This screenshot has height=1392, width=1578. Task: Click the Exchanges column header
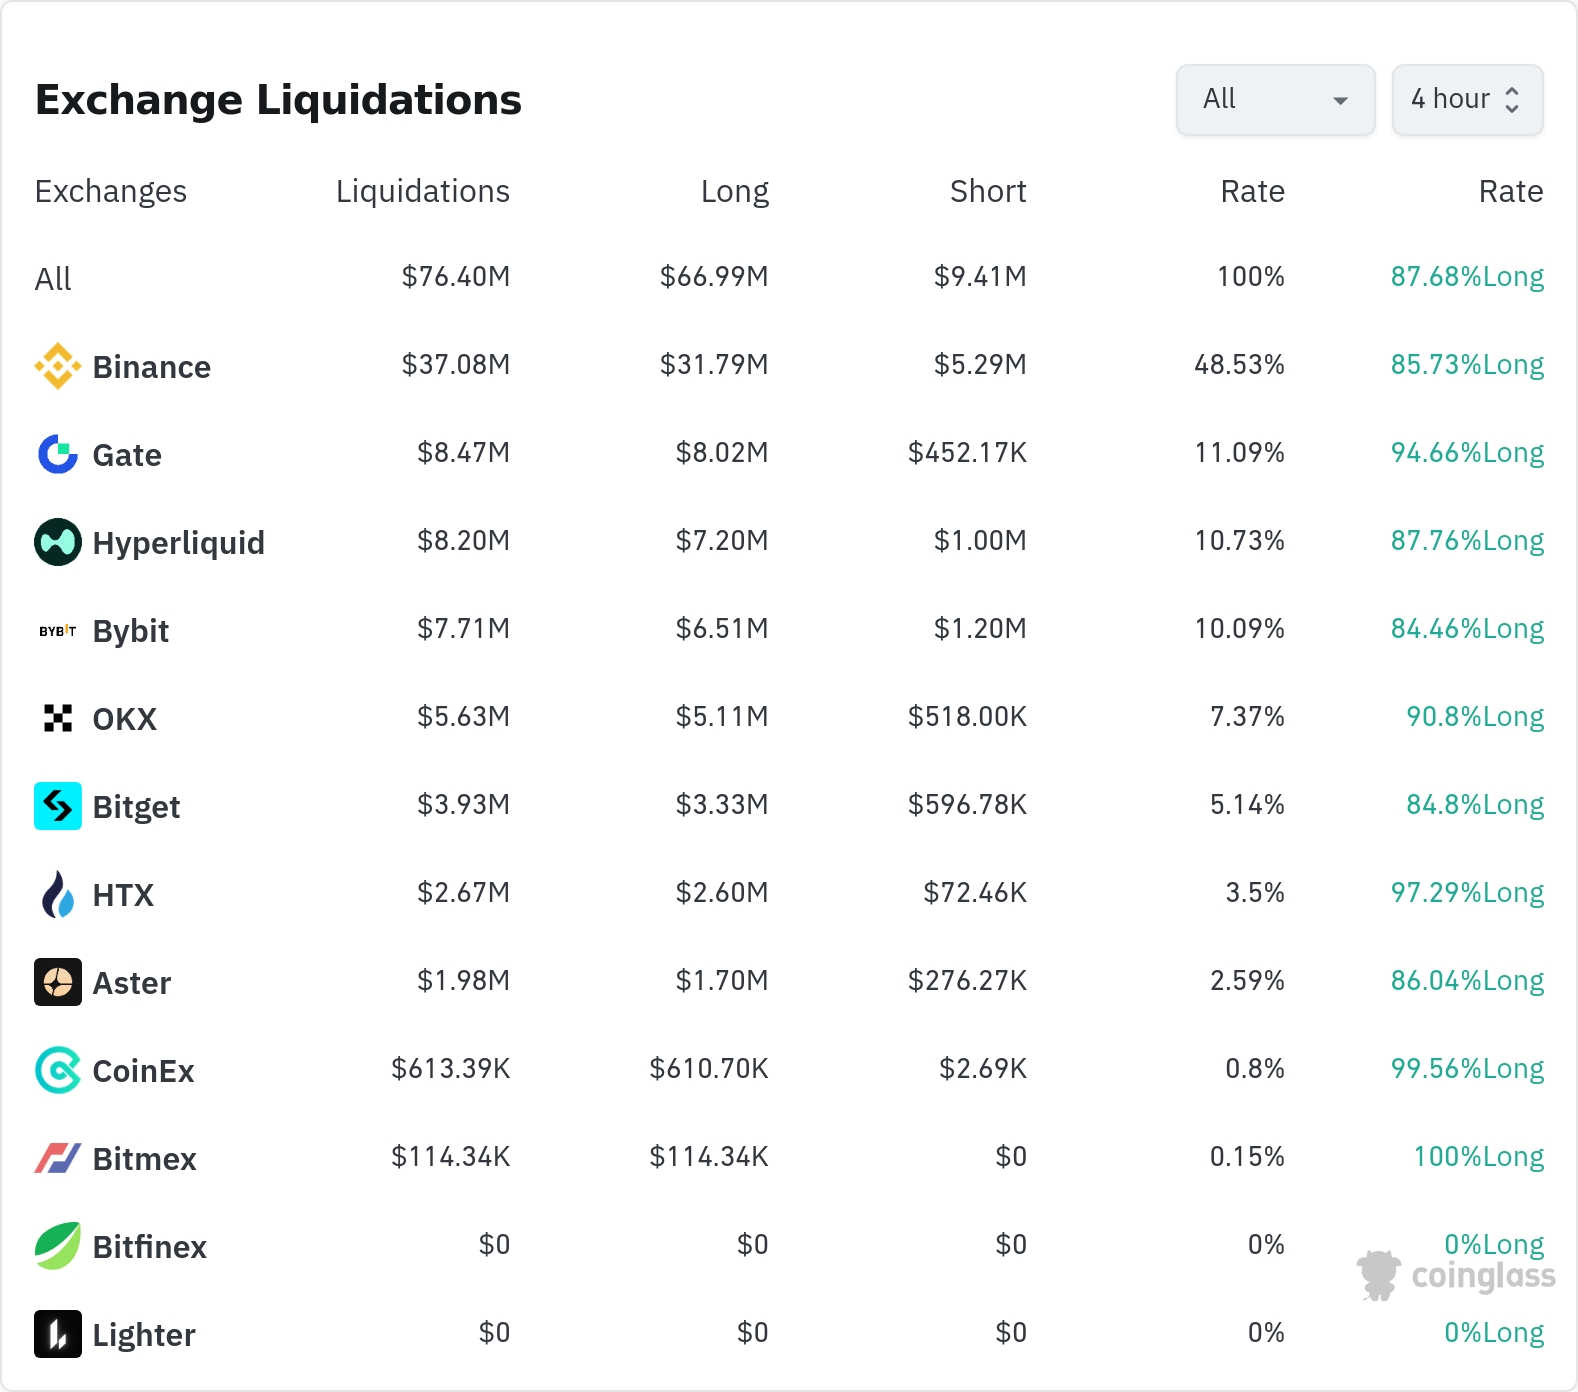(x=111, y=191)
